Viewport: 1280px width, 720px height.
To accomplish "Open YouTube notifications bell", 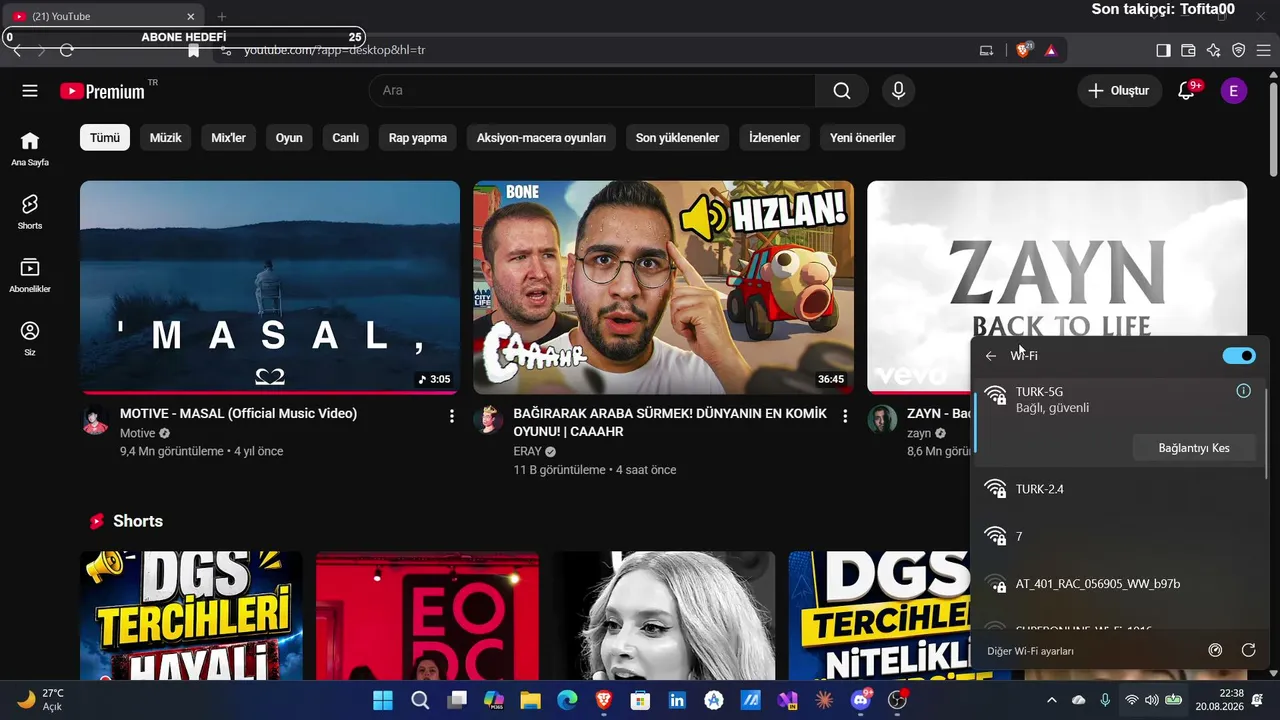I will point(1187,91).
